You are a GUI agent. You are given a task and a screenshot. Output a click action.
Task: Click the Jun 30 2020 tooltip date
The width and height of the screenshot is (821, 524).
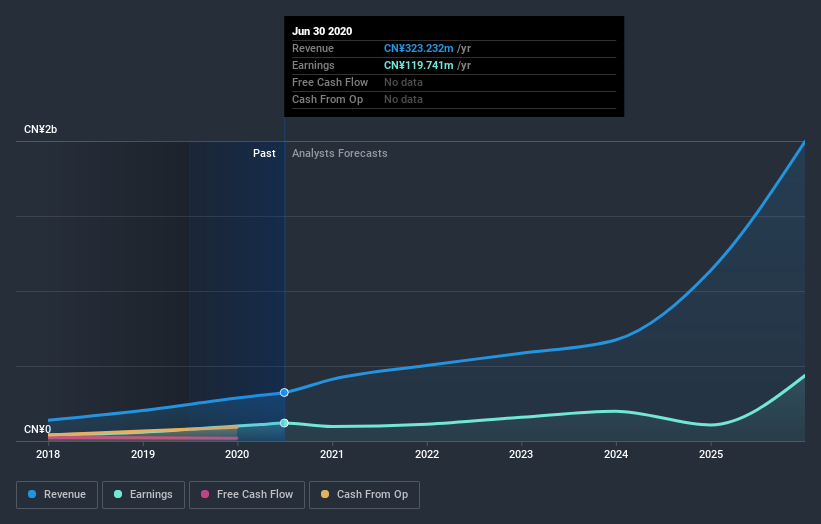pyautogui.click(x=322, y=31)
